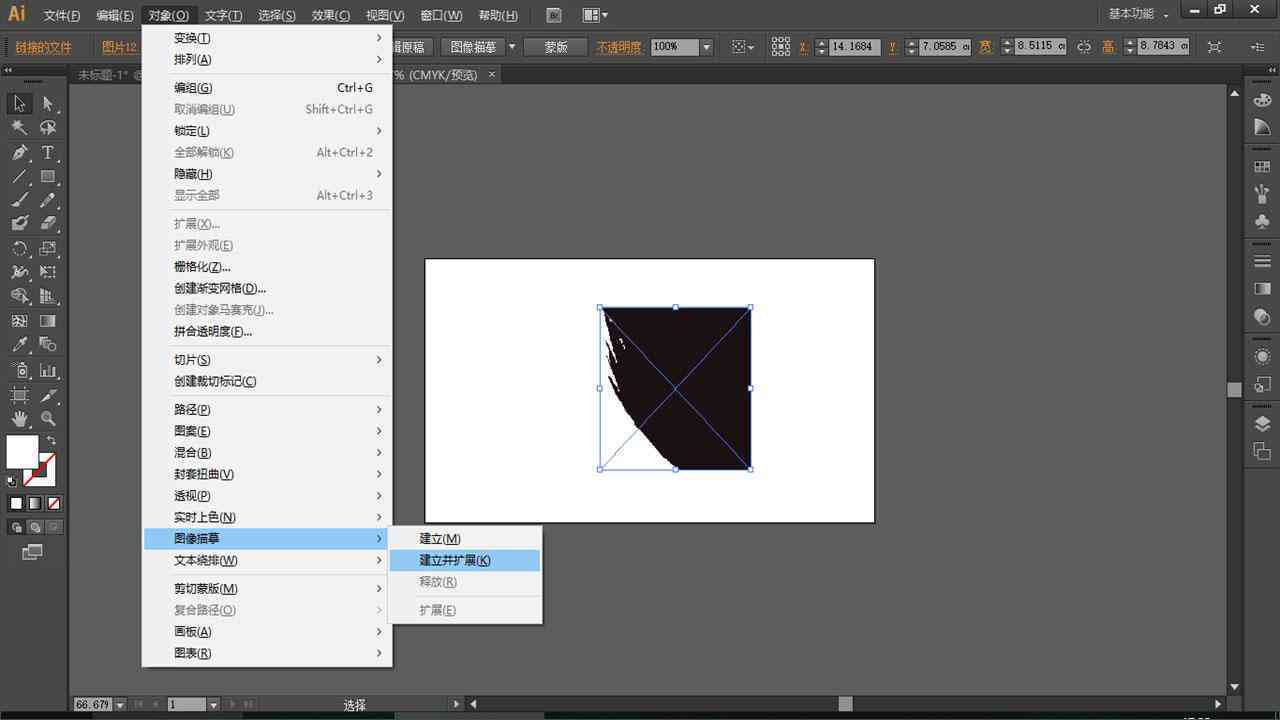Open the Color panel palette icon
This screenshot has height=720, width=1280.
1262,100
